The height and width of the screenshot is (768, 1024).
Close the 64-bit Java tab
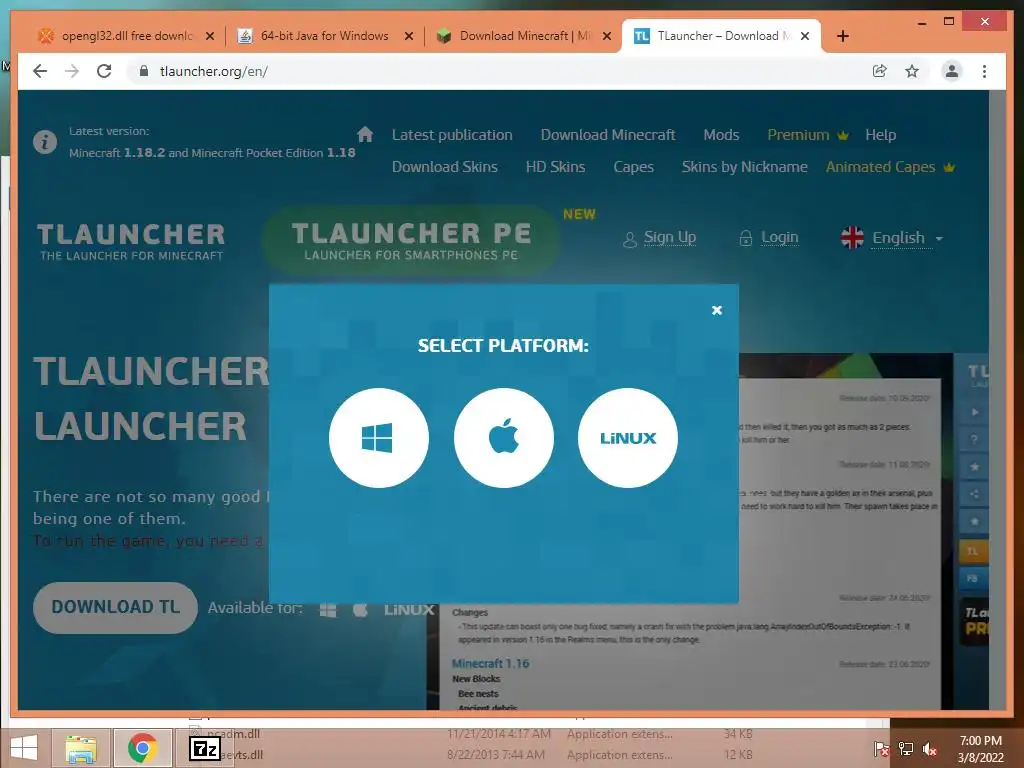pyautogui.click(x=409, y=36)
